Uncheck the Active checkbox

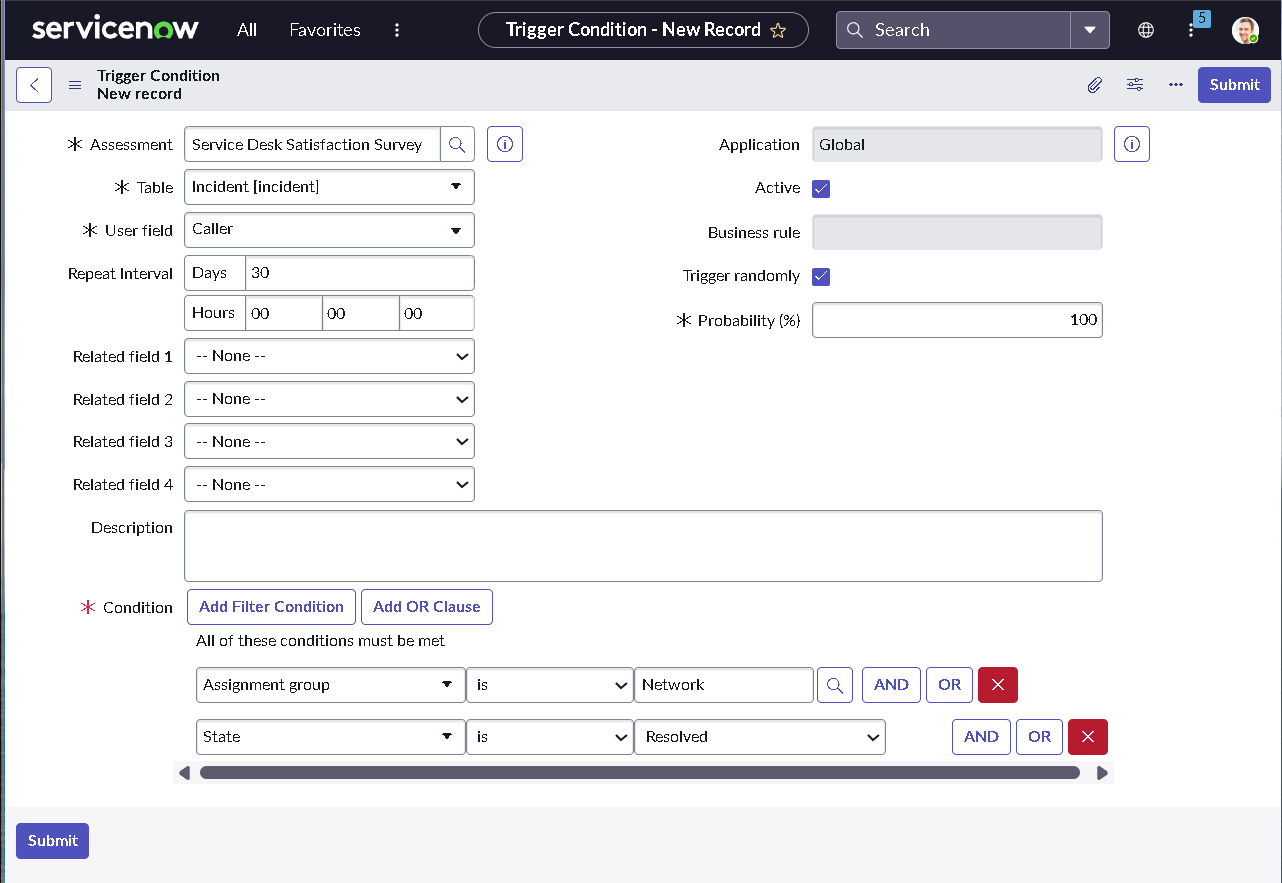click(821, 188)
